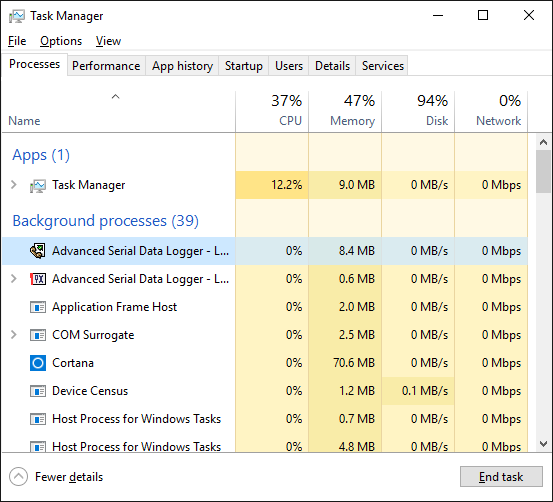Maximize the Task Manager window
The height and width of the screenshot is (502, 553).
[483, 16]
